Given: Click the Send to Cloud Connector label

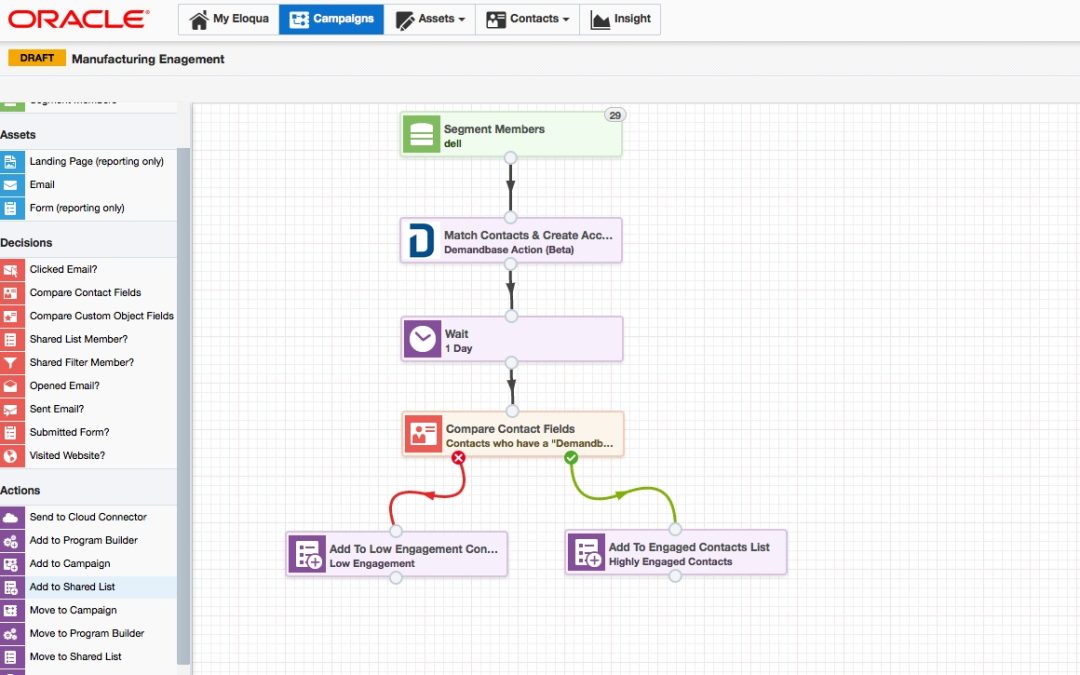Looking at the screenshot, I should tap(88, 517).
